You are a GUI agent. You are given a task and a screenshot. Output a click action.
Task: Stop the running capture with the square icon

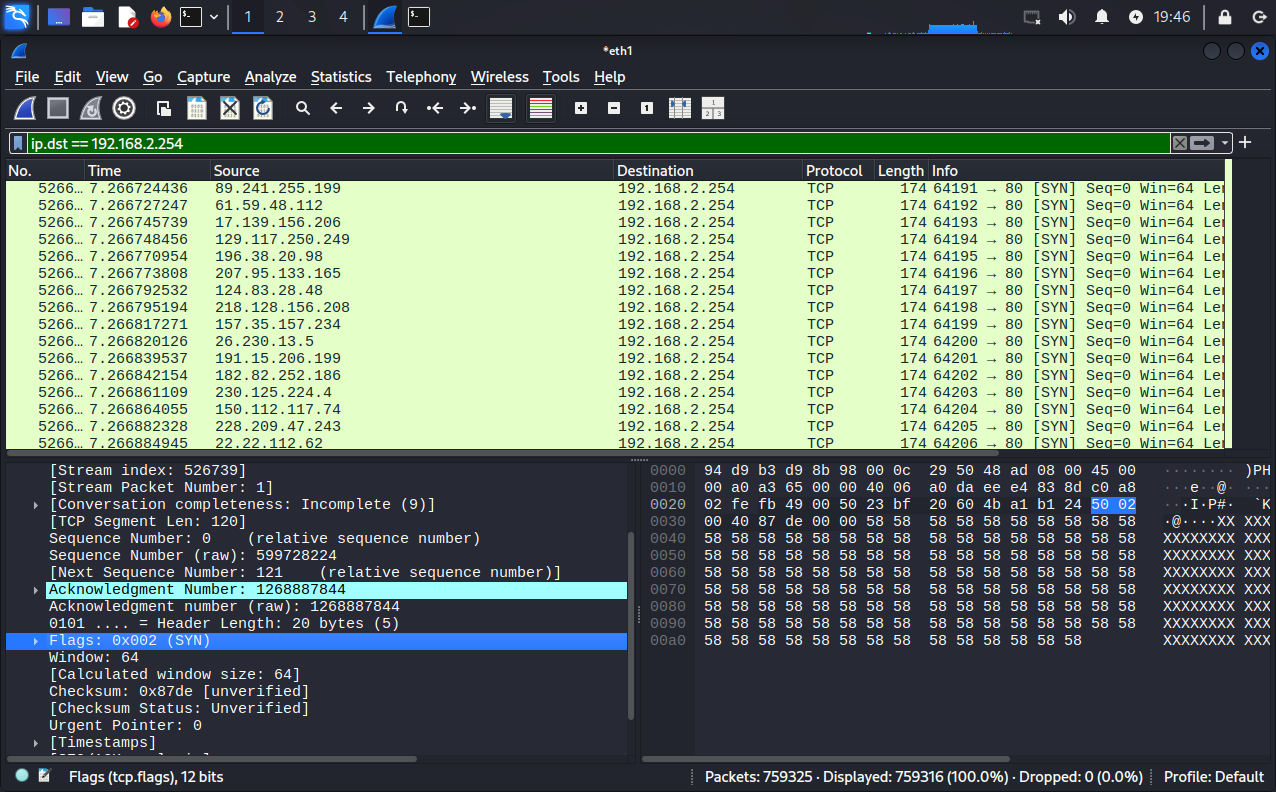coord(58,108)
